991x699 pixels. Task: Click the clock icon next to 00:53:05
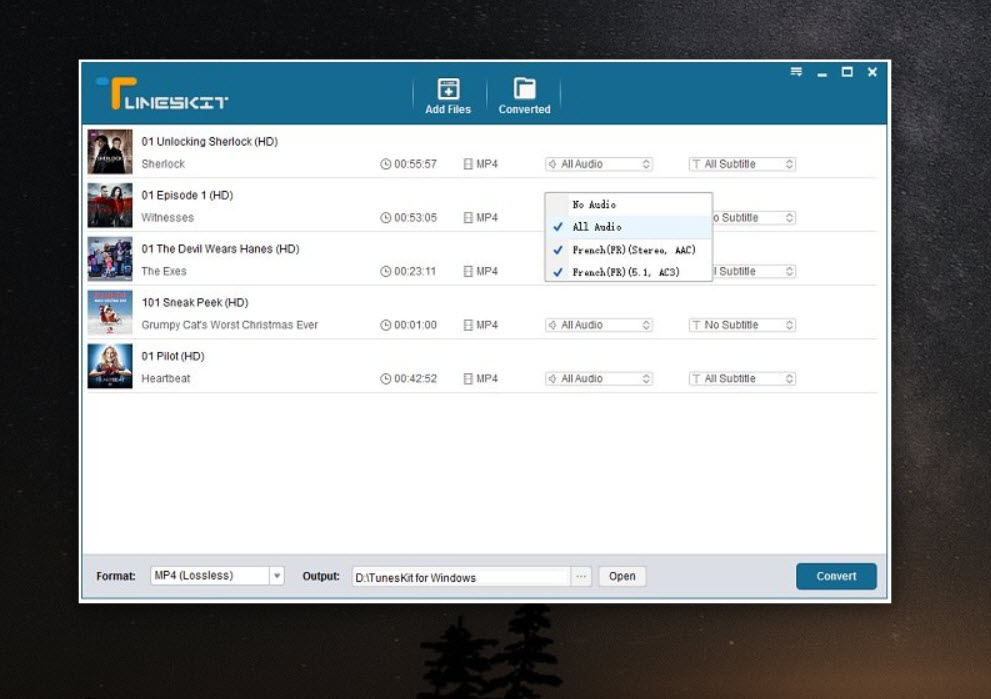[386, 218]
